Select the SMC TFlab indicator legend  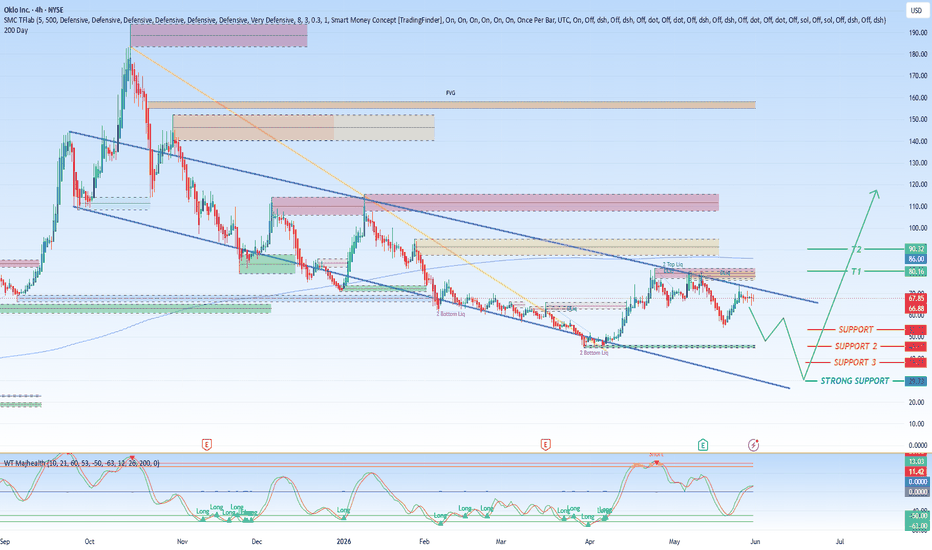point(445,20)
